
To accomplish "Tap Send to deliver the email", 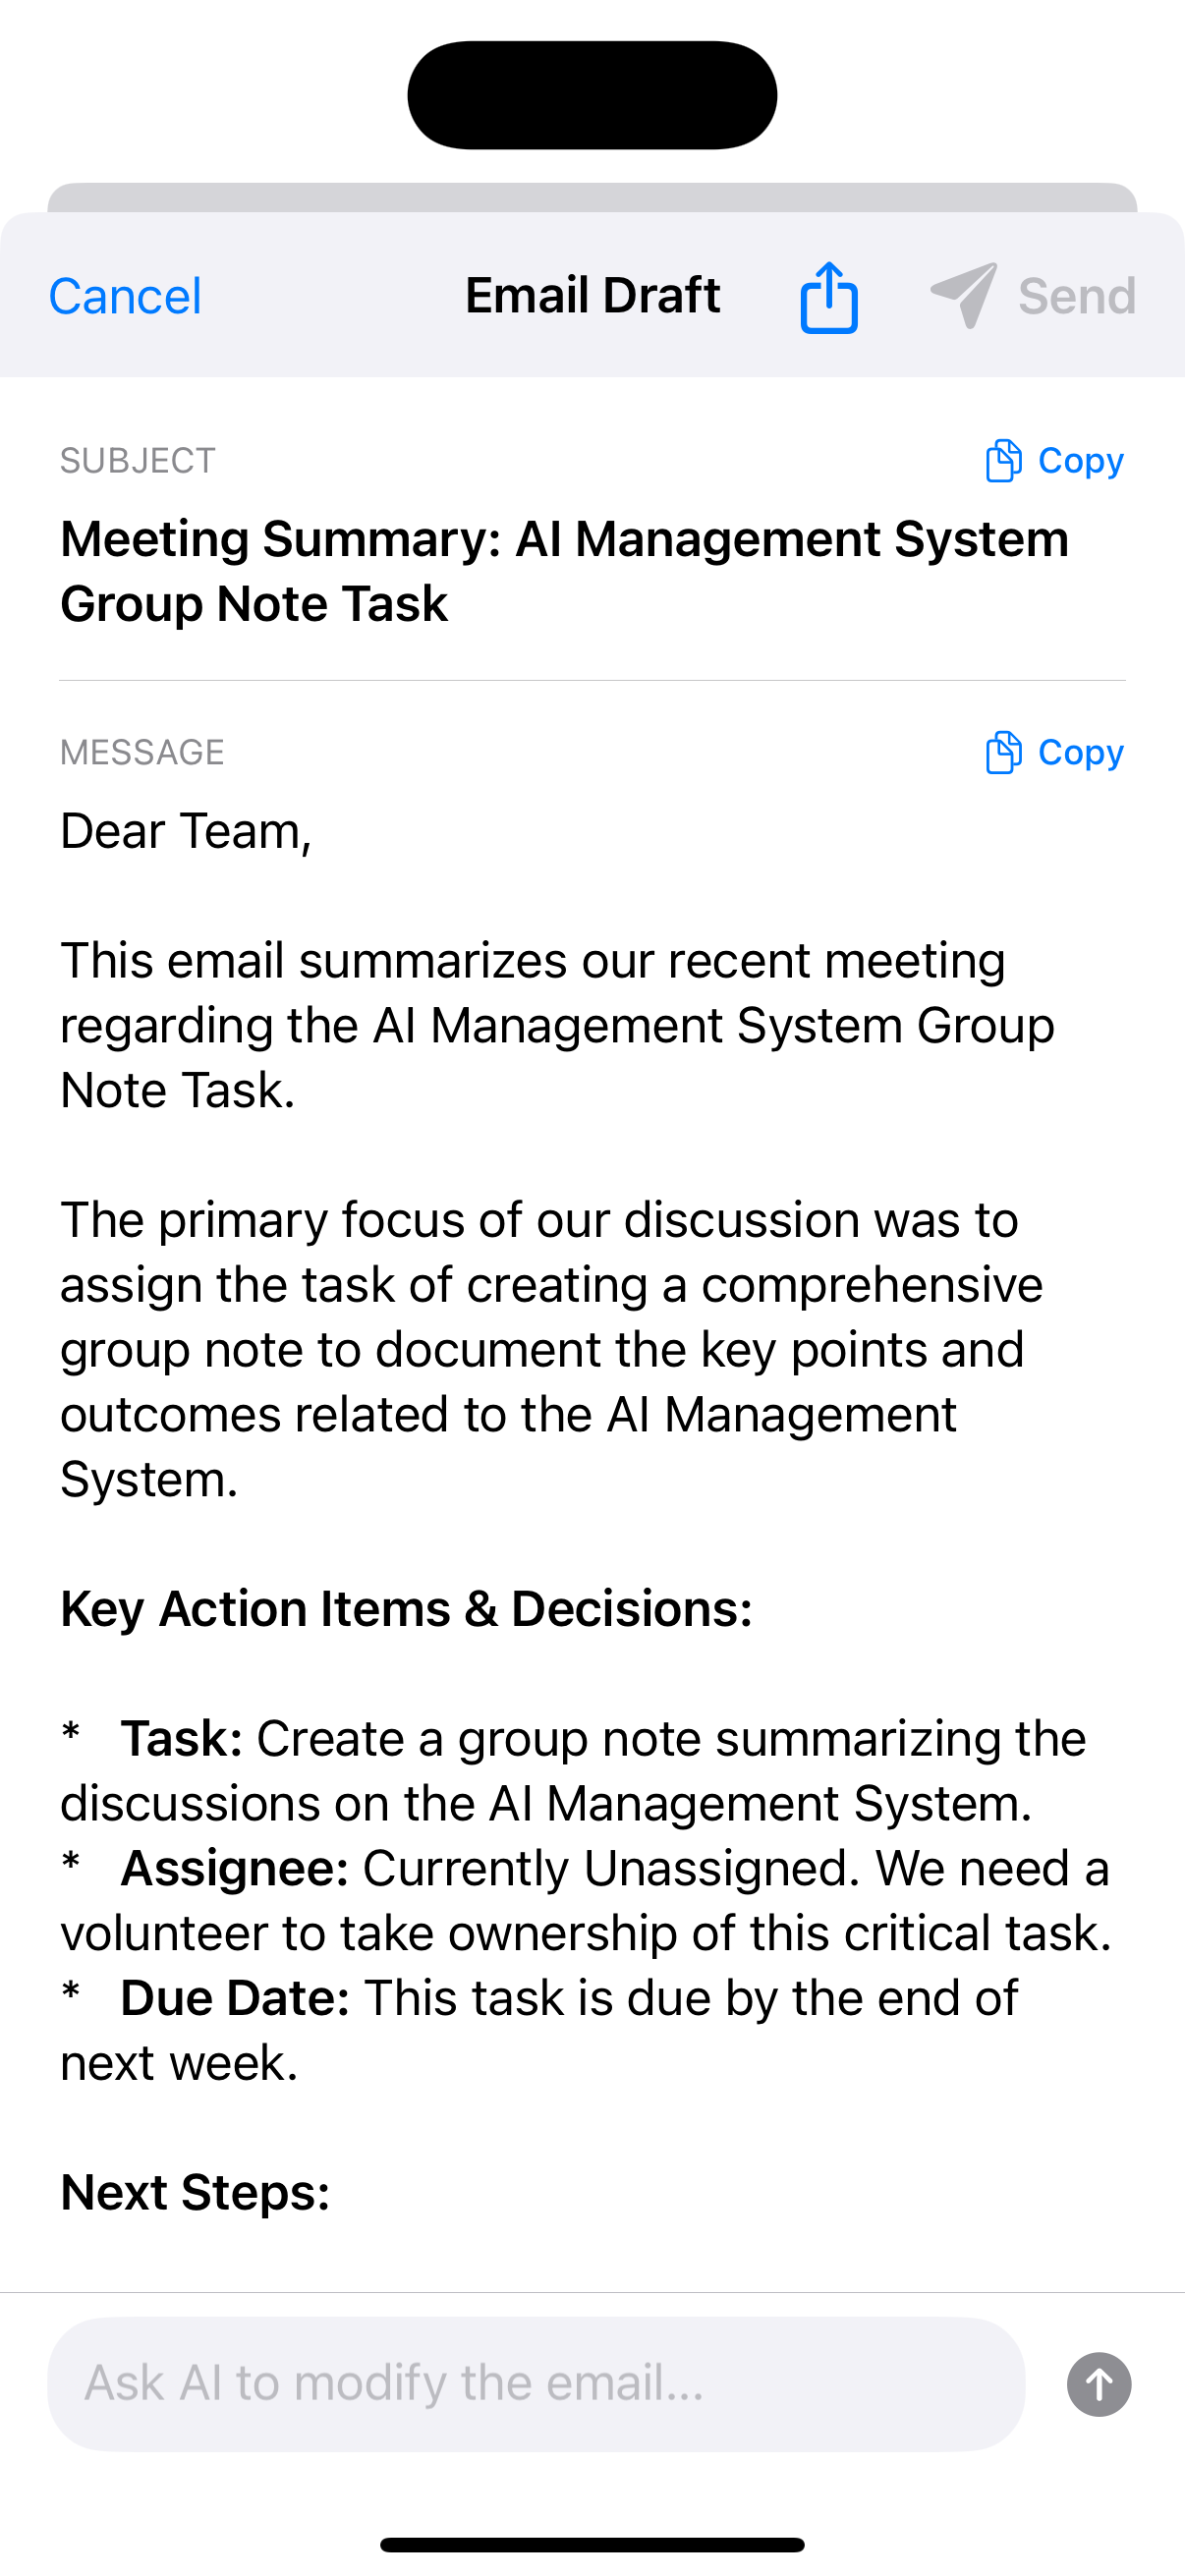I will click(x=1075, y=295).
